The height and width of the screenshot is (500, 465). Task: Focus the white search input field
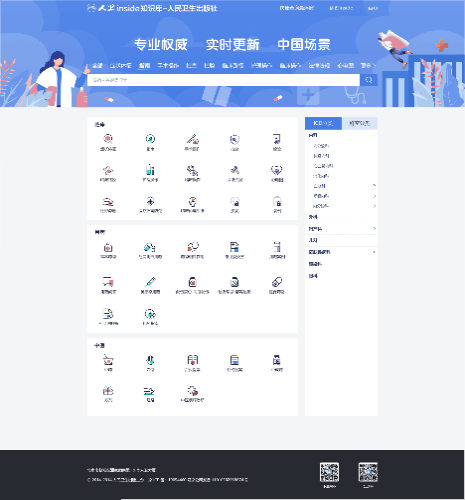[224, 80]
